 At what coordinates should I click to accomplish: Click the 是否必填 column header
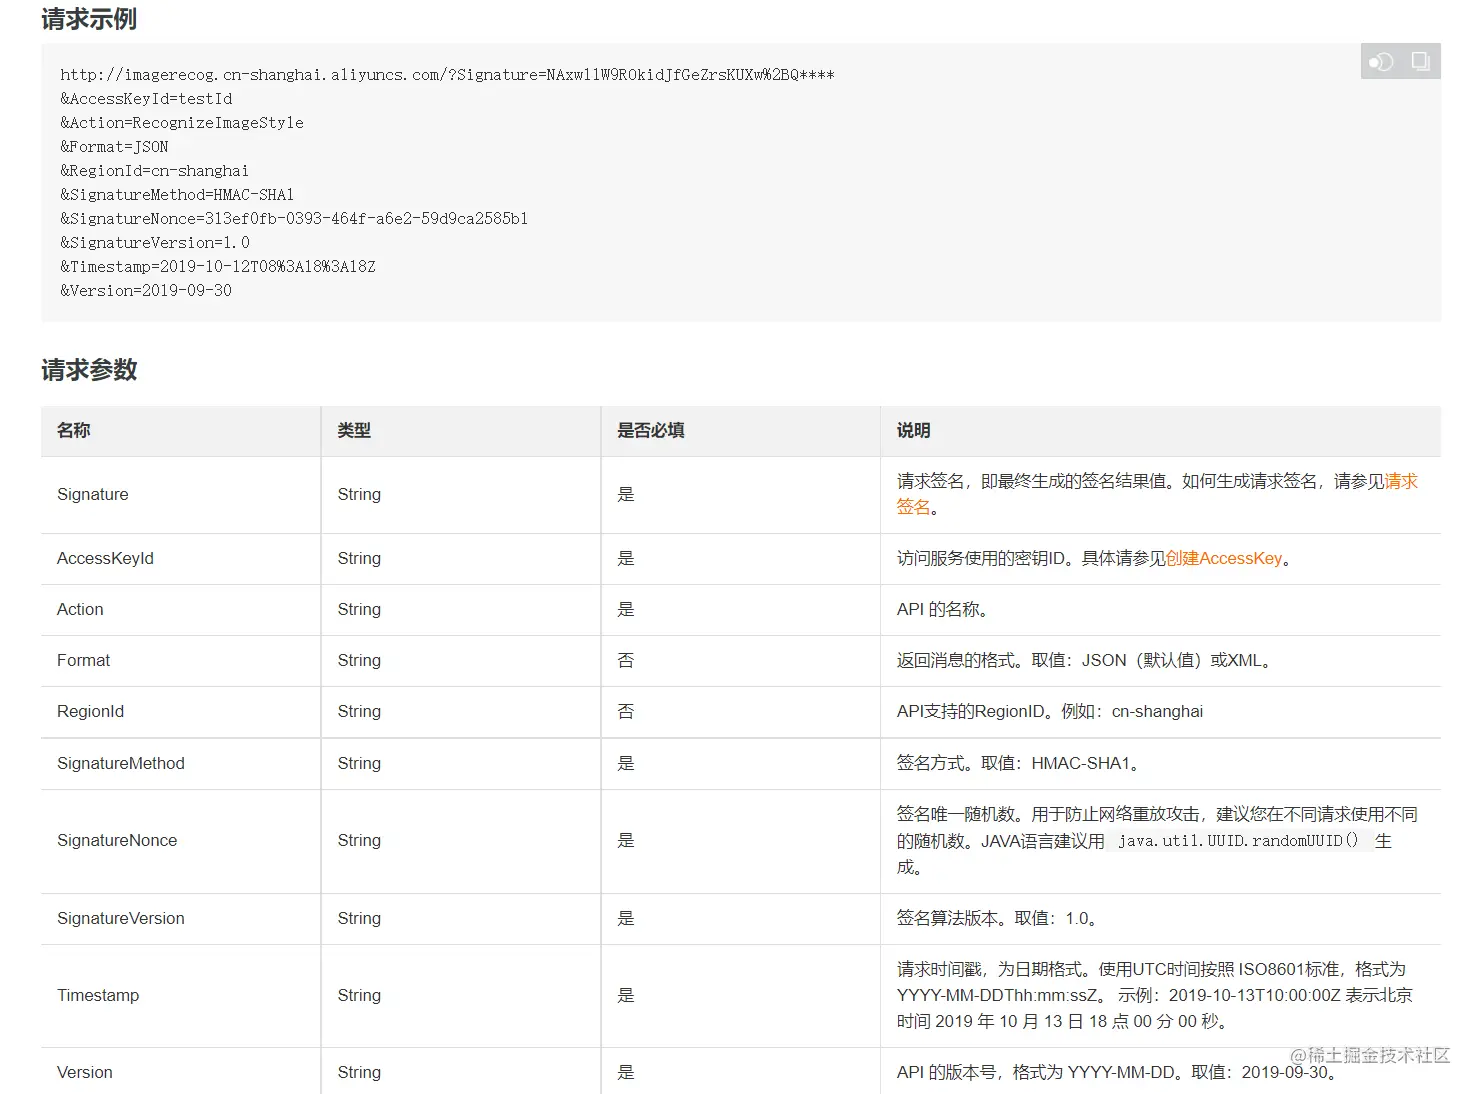[x=650, y=430]
